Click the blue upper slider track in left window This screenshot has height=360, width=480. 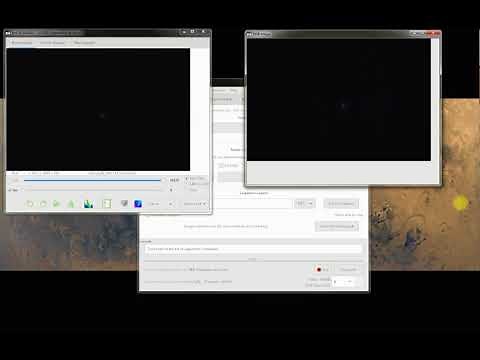92,180
